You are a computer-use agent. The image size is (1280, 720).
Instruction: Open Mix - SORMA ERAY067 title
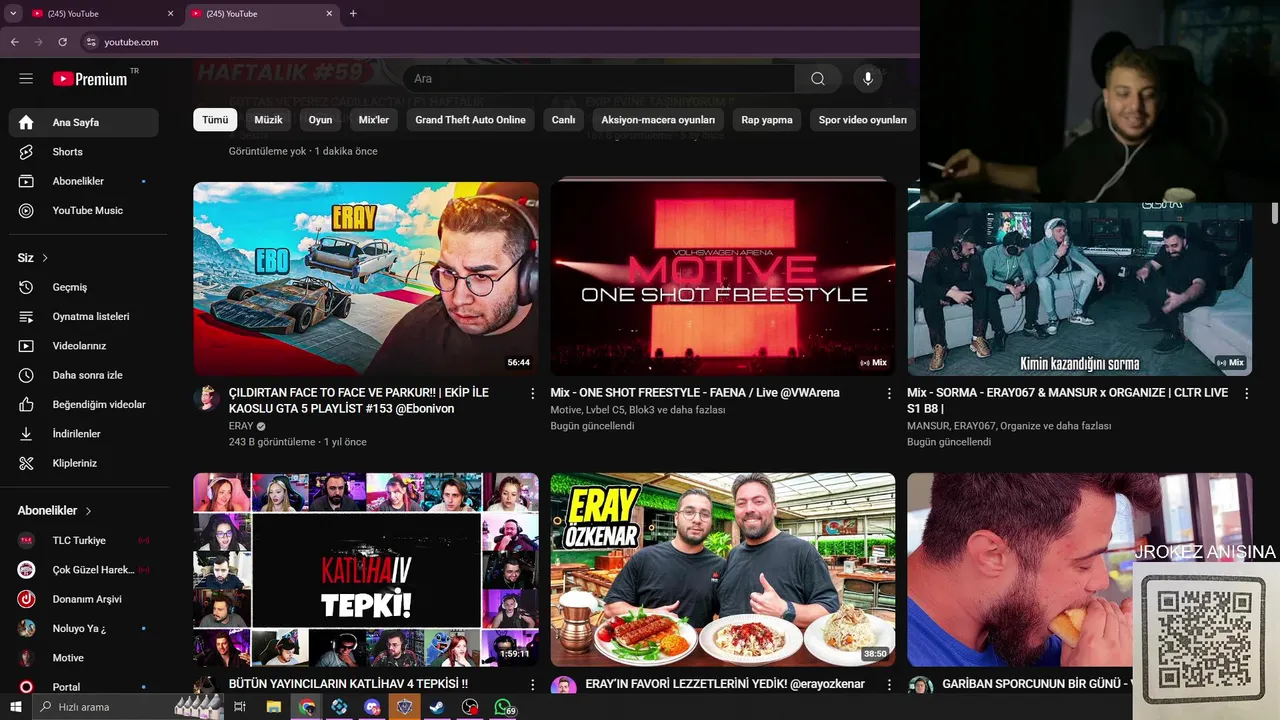tap(1067, 401)
